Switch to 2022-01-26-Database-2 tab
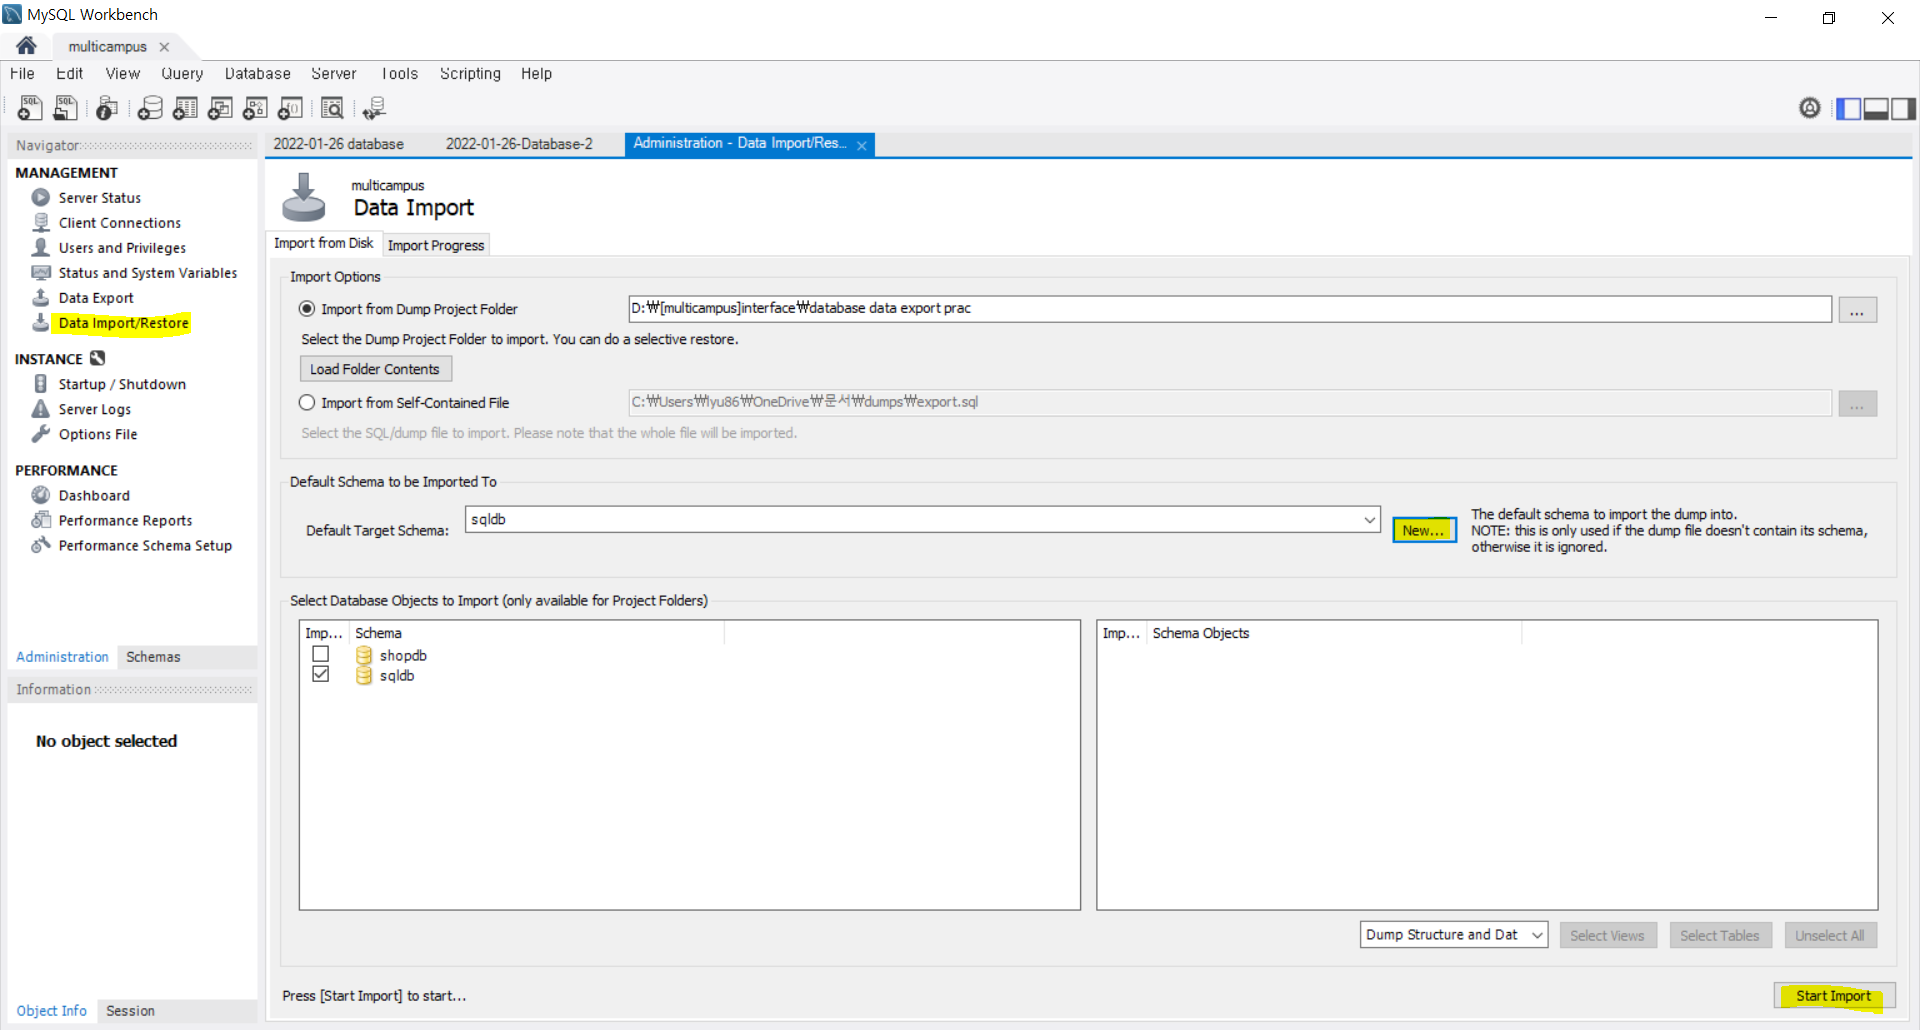This screenshot has height=1030, width=1920. (519, 144)
